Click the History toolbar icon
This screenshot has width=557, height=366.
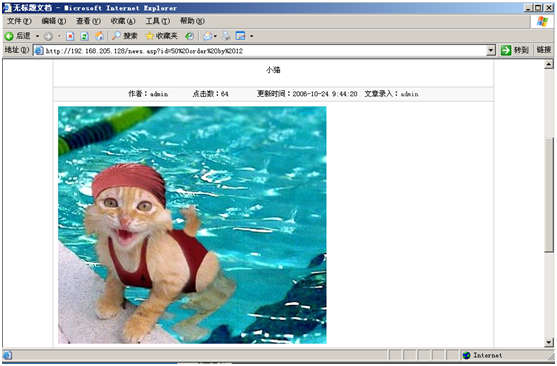pyautogui.click(x=190, y=36)
